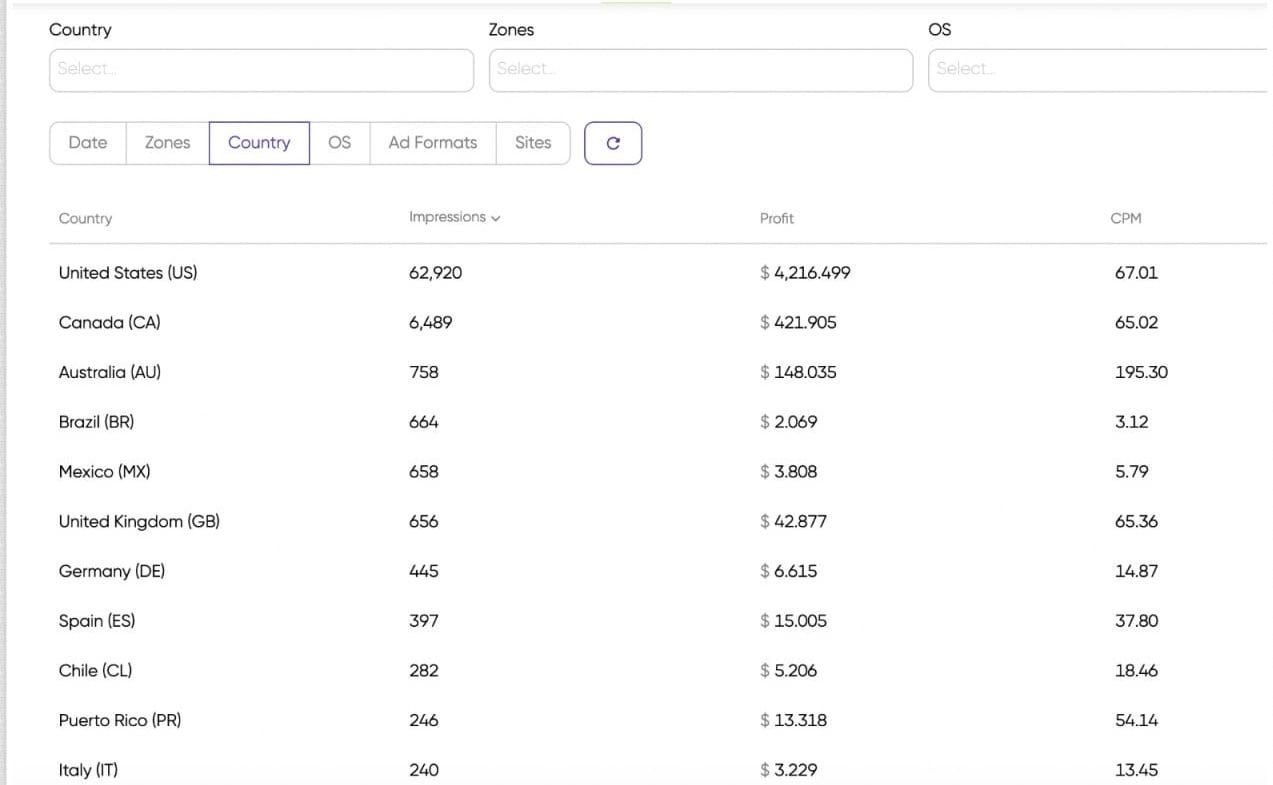Switch to the Date tab

(x=87, y=142)
